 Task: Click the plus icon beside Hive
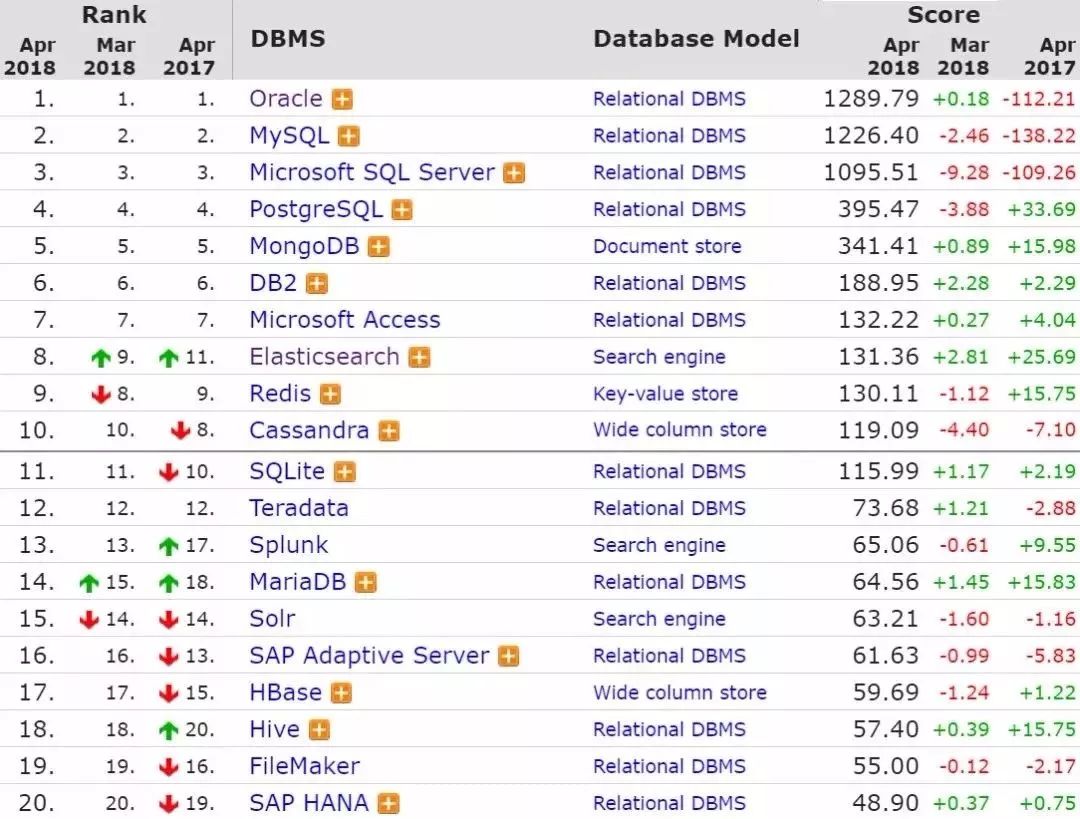(x=319, y=730)
